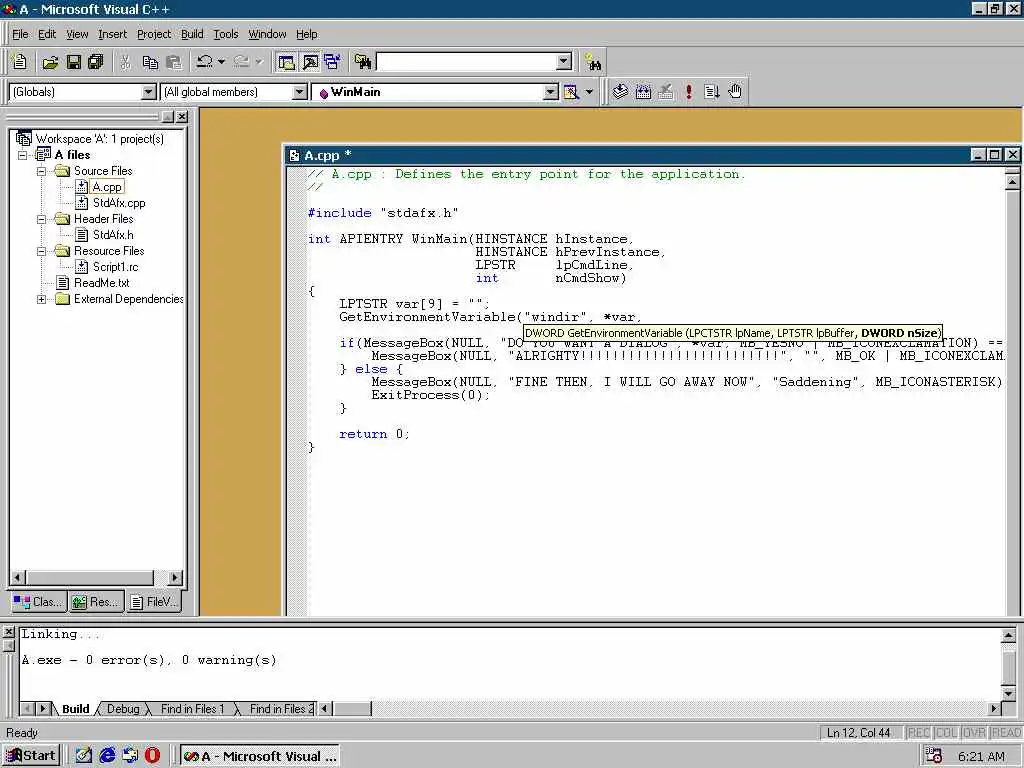Select ReadMe.txt in the file tree
1024x768 pixels.
101,283
